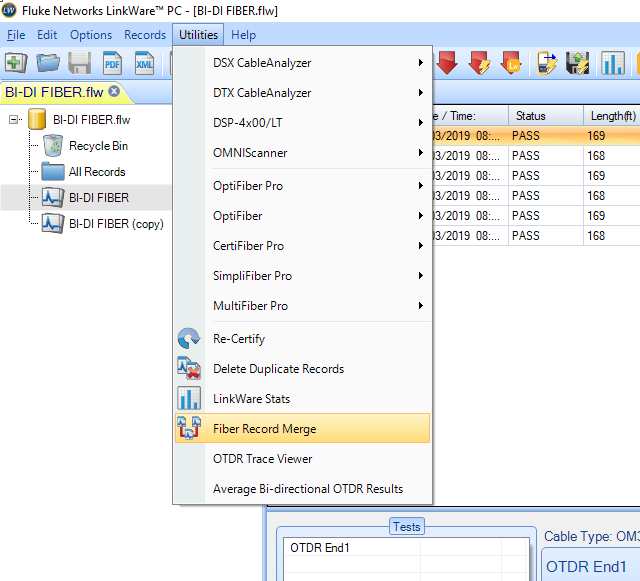
Task: Expand the OptiFiber submenu arrow
Action: pos(420,216)
